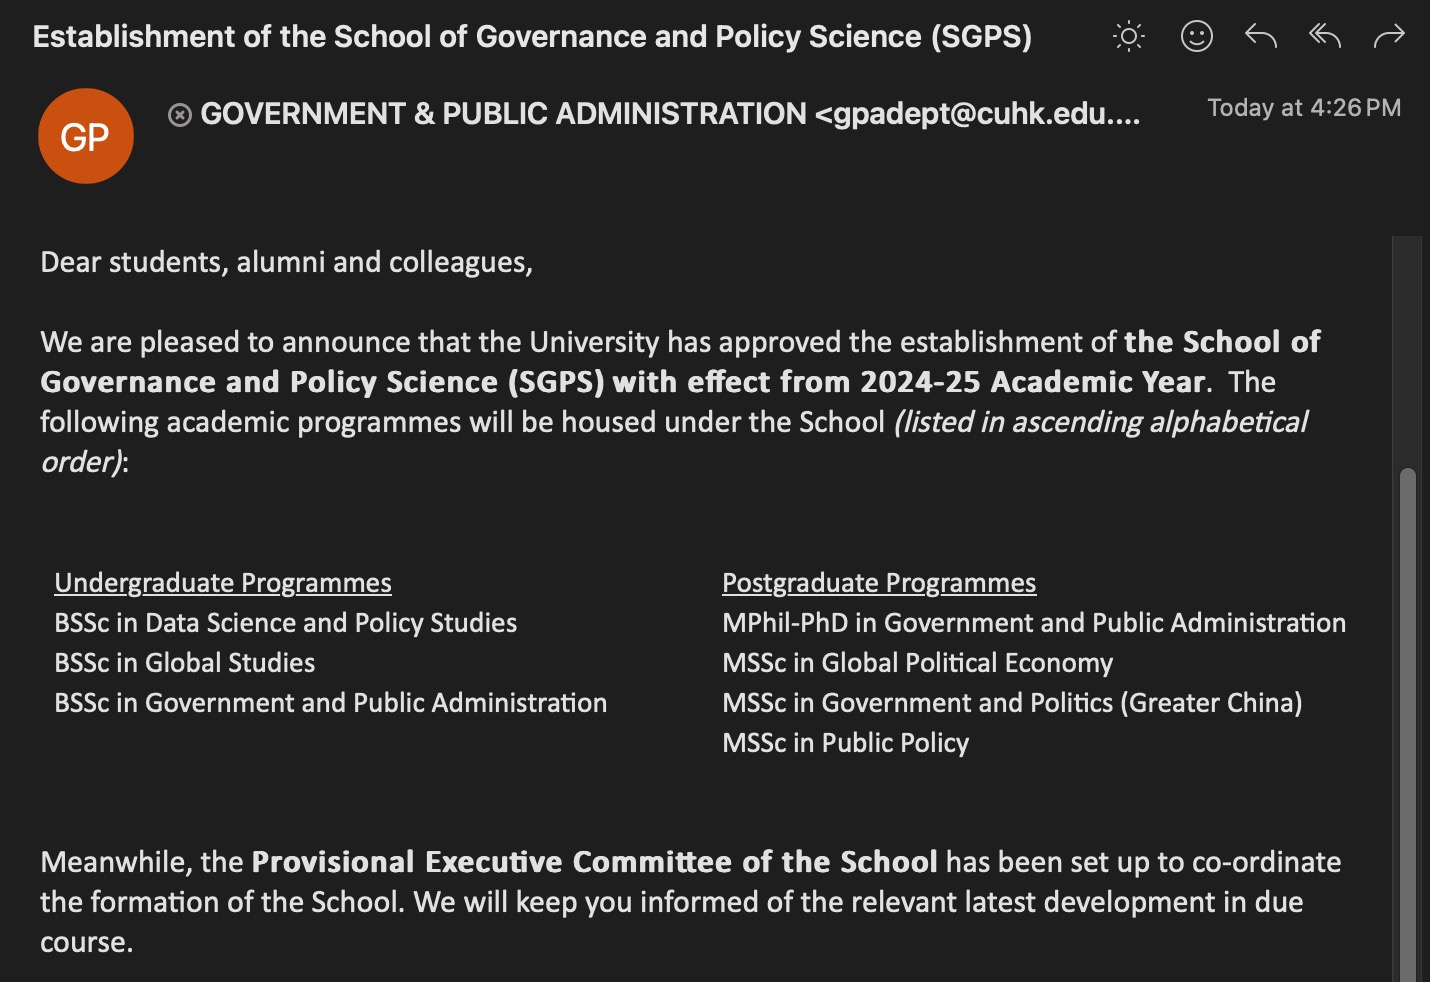React to the email with the smiley icon

click(x=1196, y=37)
